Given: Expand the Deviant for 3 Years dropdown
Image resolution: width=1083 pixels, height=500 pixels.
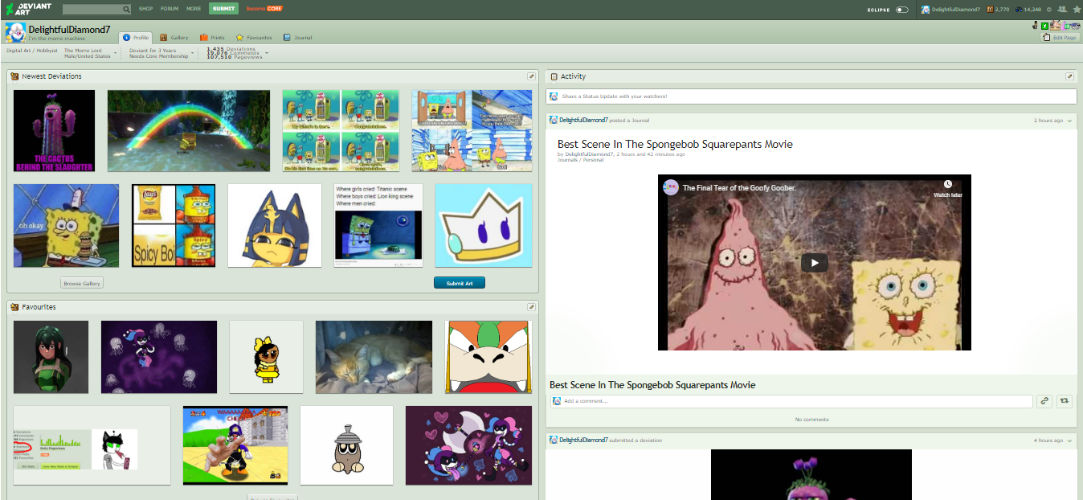Looking at the screenshot, I should coord(193,53).
